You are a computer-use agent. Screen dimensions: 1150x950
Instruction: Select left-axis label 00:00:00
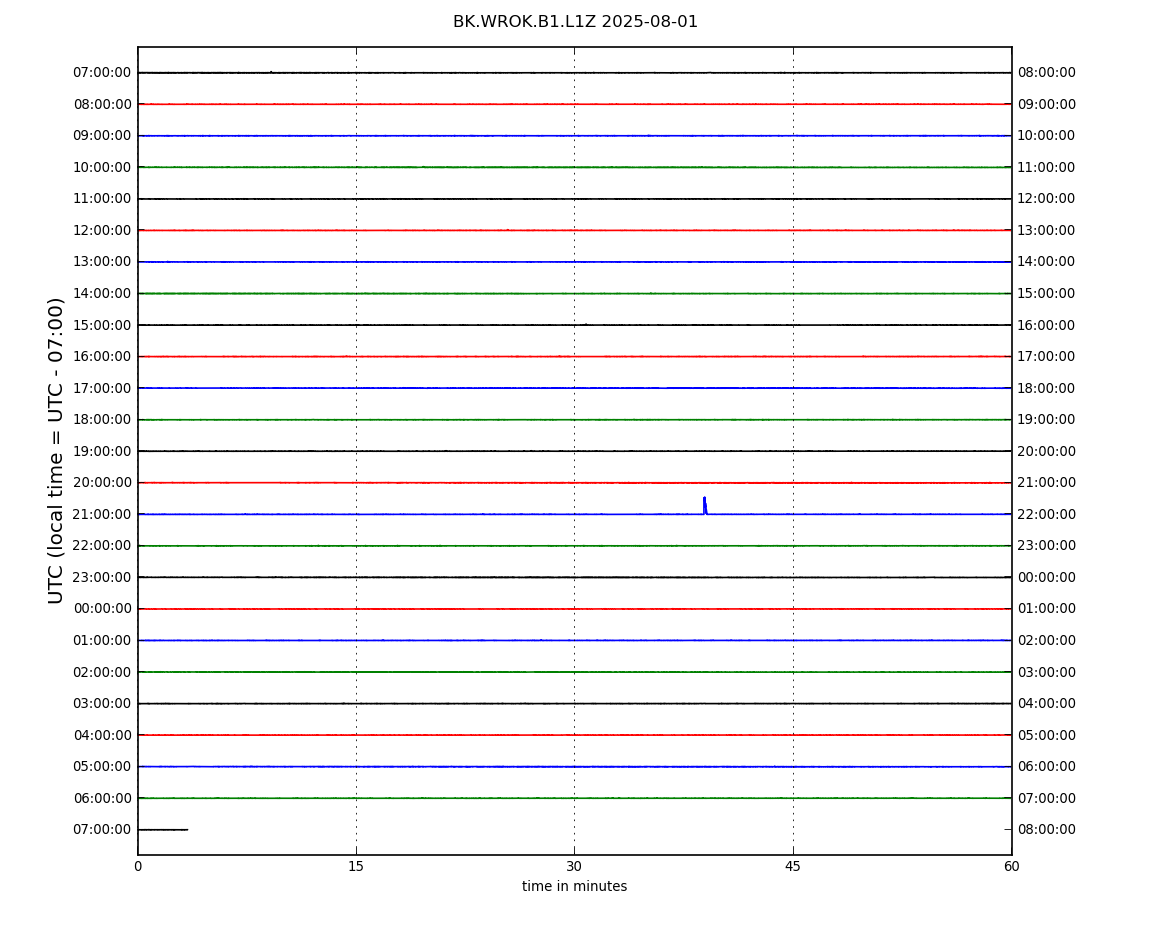click(x=103, y=609)
